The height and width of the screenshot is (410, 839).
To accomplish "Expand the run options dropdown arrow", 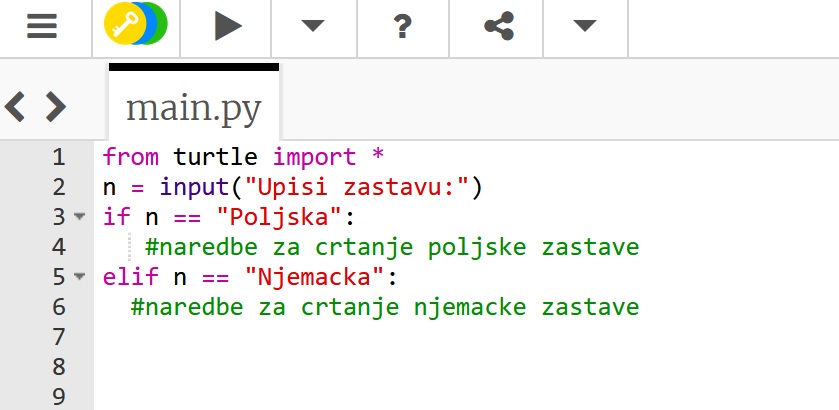I will click(x=314, y=27).
